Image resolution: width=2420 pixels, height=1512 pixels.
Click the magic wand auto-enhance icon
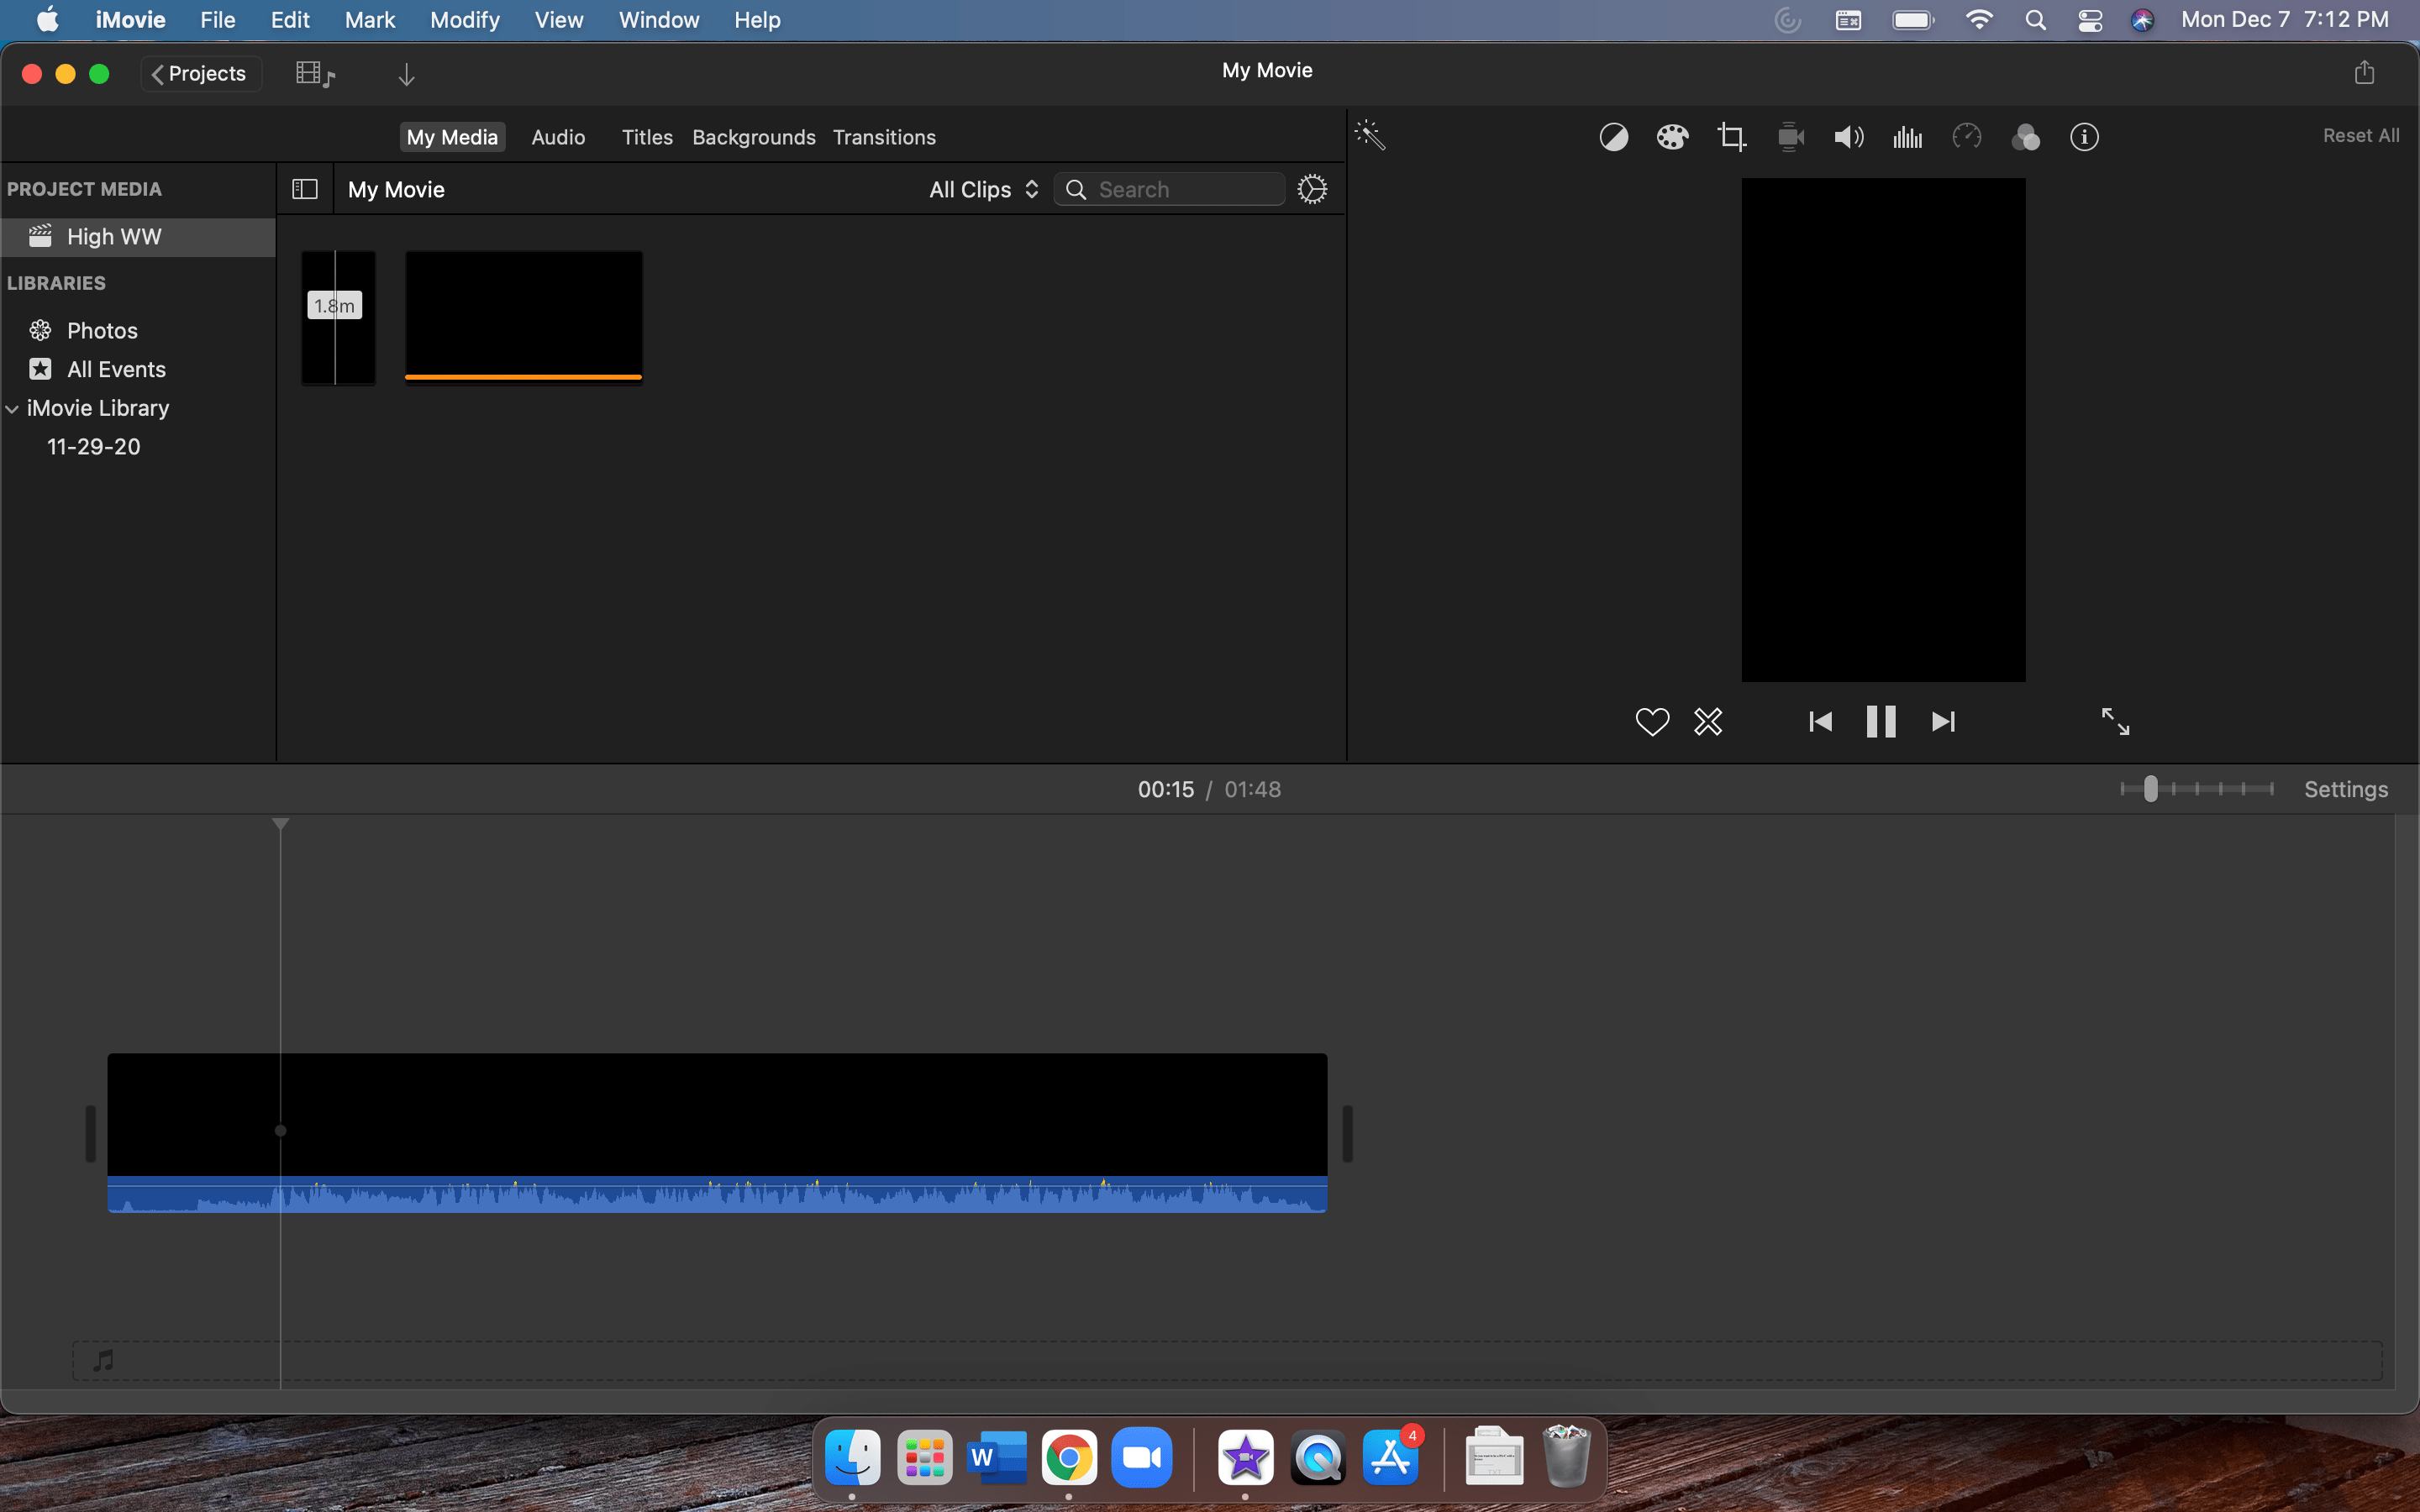1370,135
